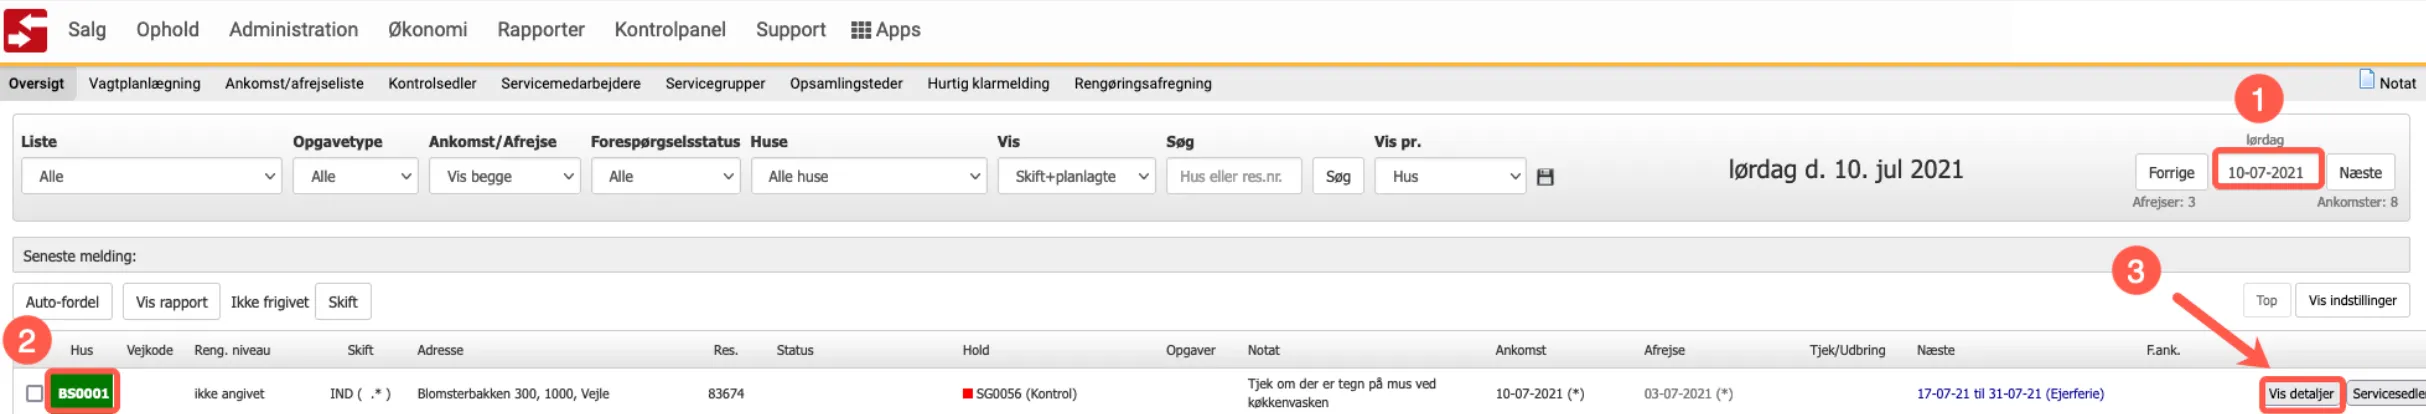Focus the 'Hus eller res.nr.' search field
Viewport: 2426px width, 414px height.
click(x=1234, y=176)
